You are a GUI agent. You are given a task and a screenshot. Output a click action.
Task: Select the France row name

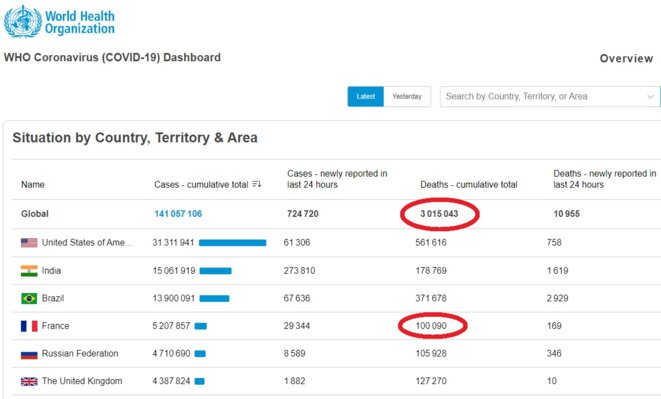tap(55, 326)
